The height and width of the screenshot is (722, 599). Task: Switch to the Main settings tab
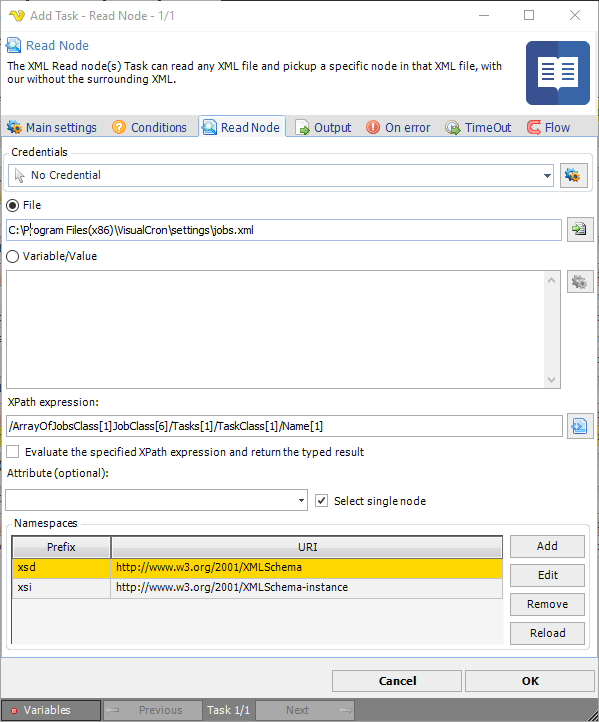[52, 128]
